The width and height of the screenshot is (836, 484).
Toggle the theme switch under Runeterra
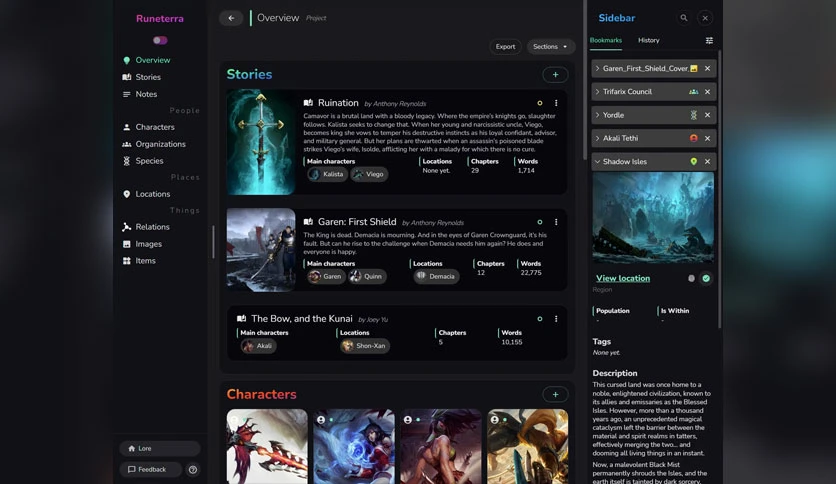tap(160, 40)
